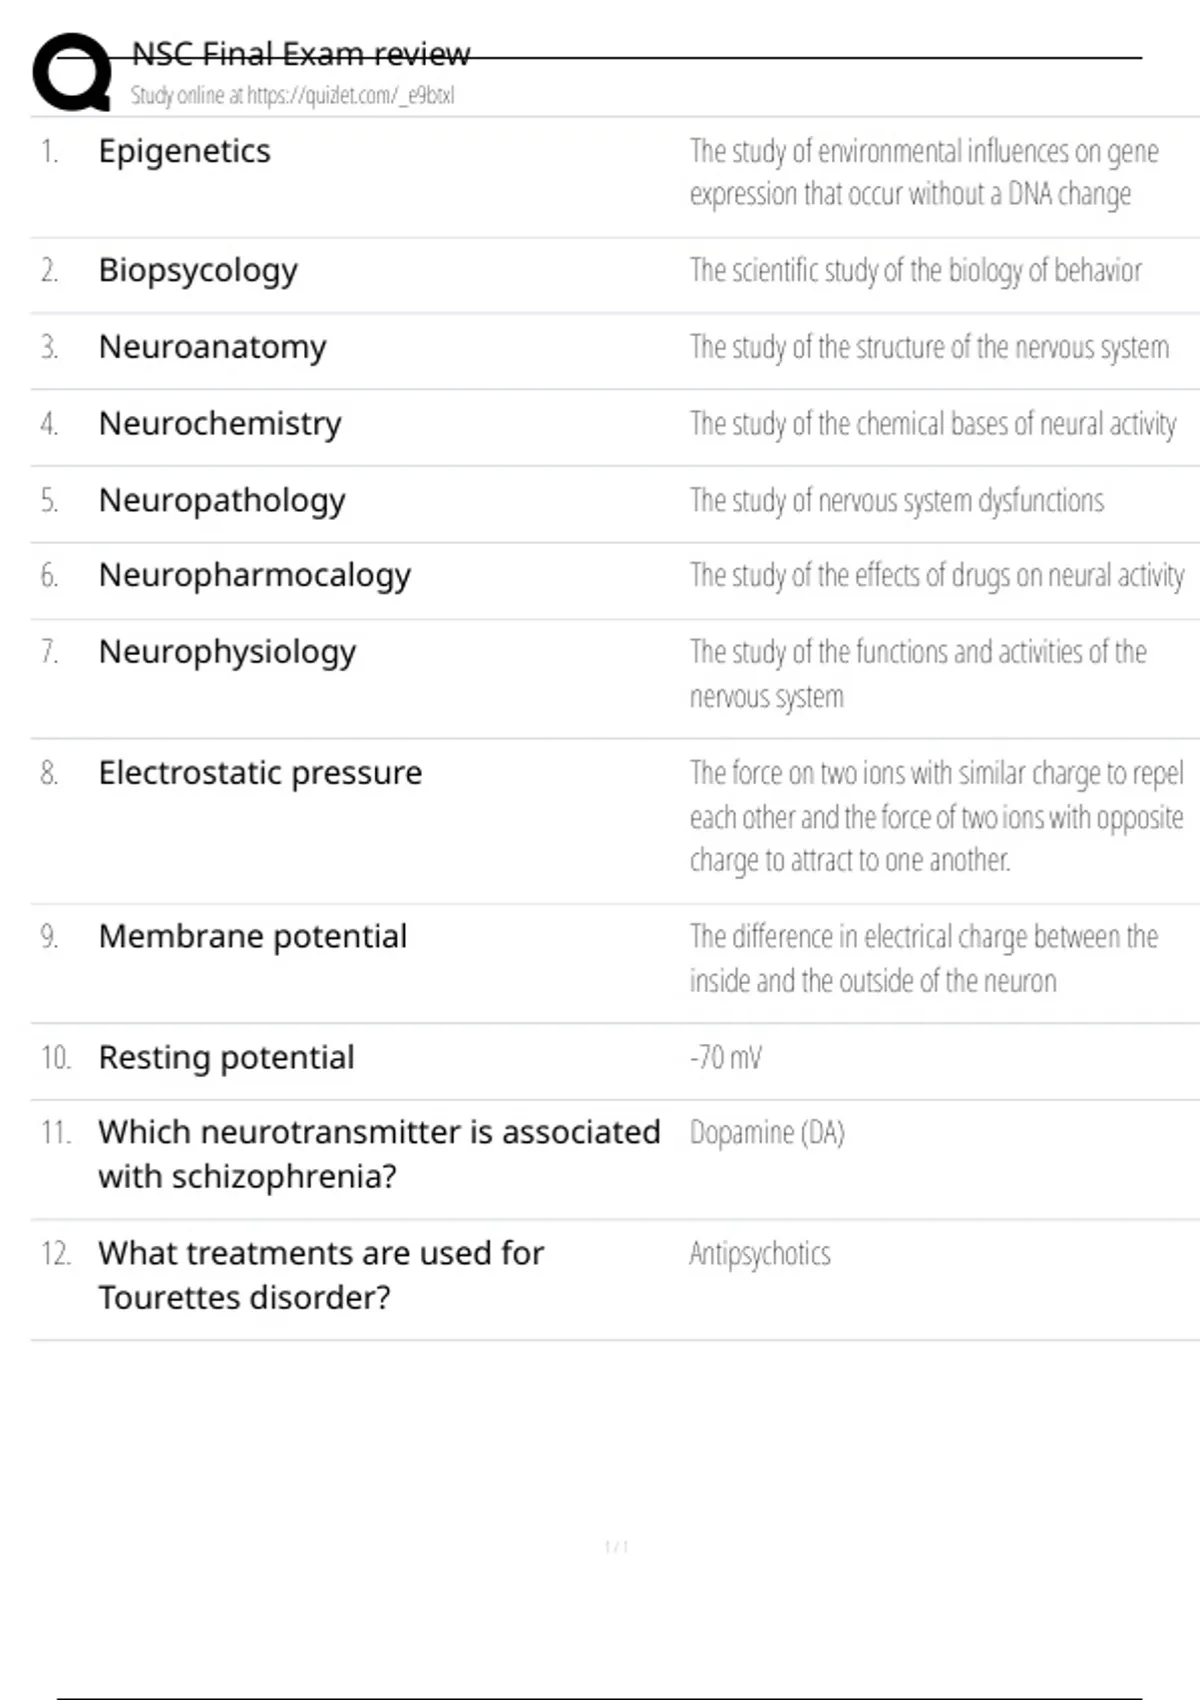Select the Dopamine (DA) answer
This screenshot has width=1200, height=1700.
(x=767, y=1133)
